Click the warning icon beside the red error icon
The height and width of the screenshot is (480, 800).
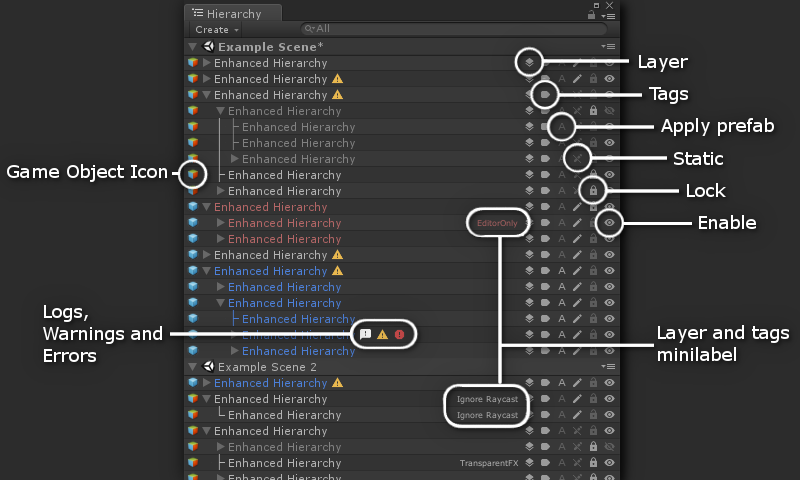[382, 334]
